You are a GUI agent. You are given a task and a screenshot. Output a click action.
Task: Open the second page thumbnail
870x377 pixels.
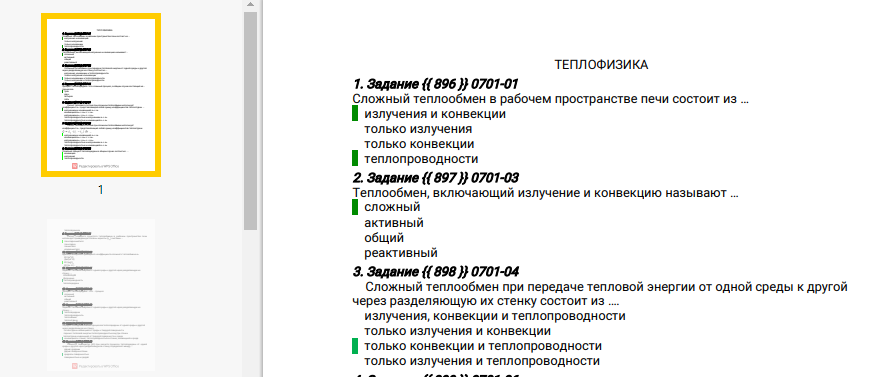pos(101,295)
